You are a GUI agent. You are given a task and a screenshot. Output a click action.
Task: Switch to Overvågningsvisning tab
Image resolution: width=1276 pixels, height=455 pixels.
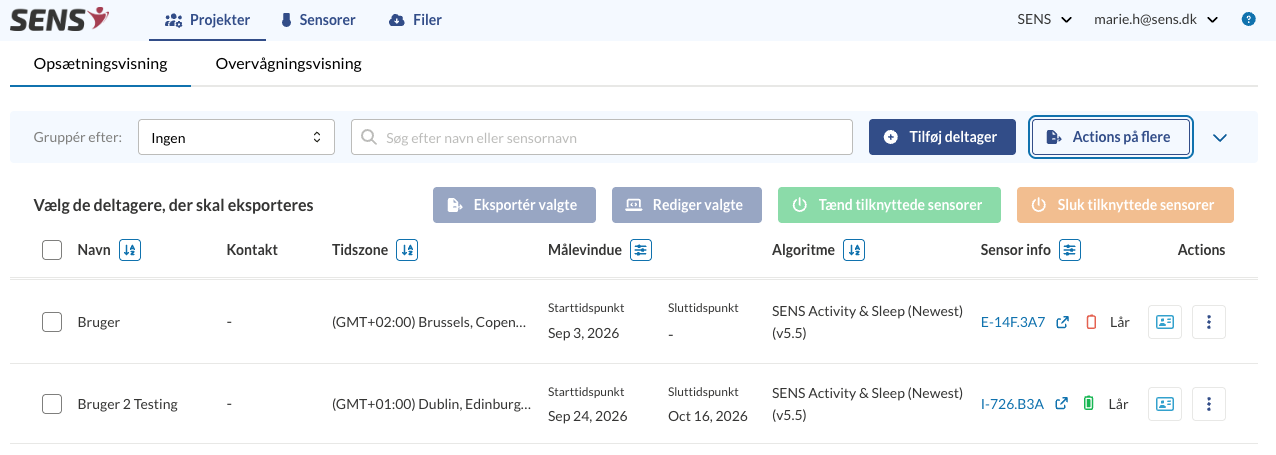(288, 64)
